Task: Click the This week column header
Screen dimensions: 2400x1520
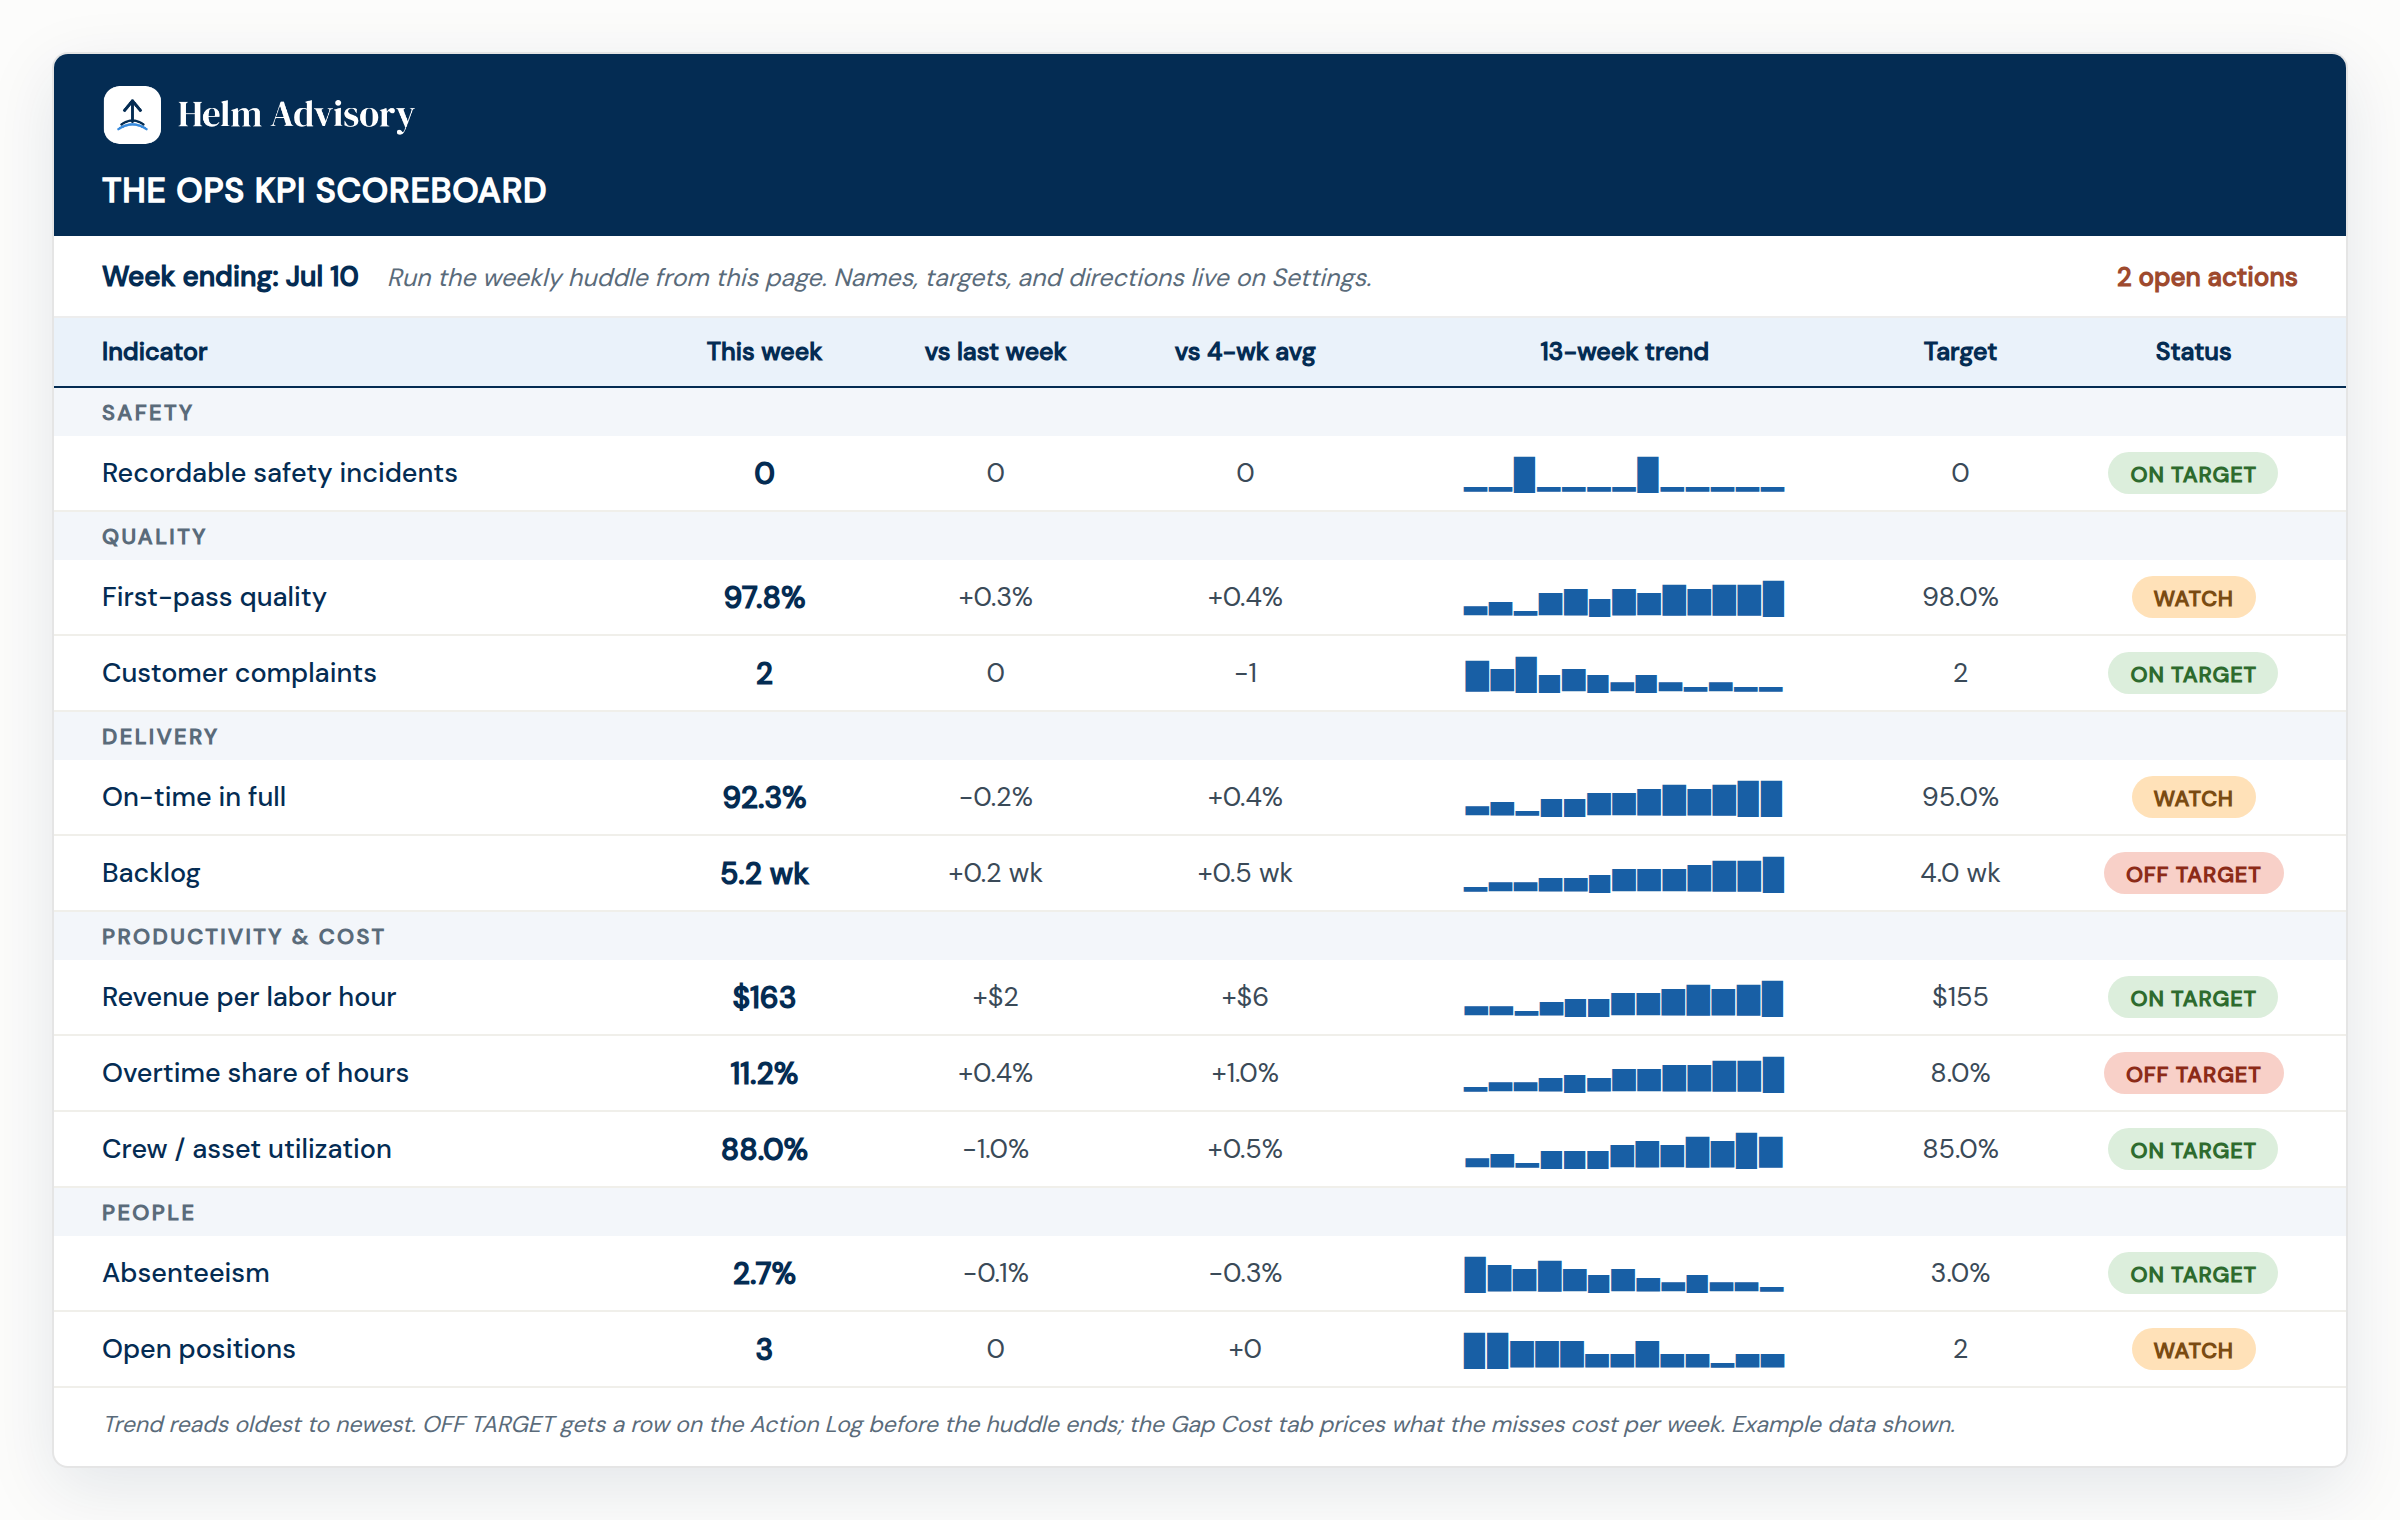Action: [764, 351]
